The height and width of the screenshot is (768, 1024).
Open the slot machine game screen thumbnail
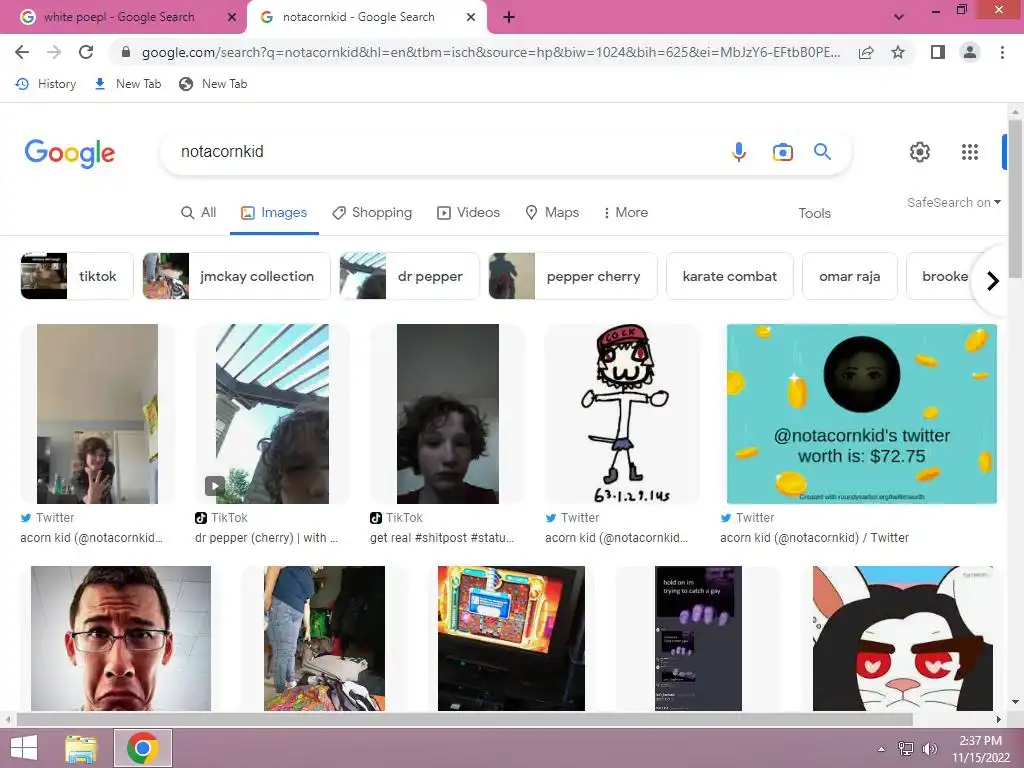(x=511, y=638)
